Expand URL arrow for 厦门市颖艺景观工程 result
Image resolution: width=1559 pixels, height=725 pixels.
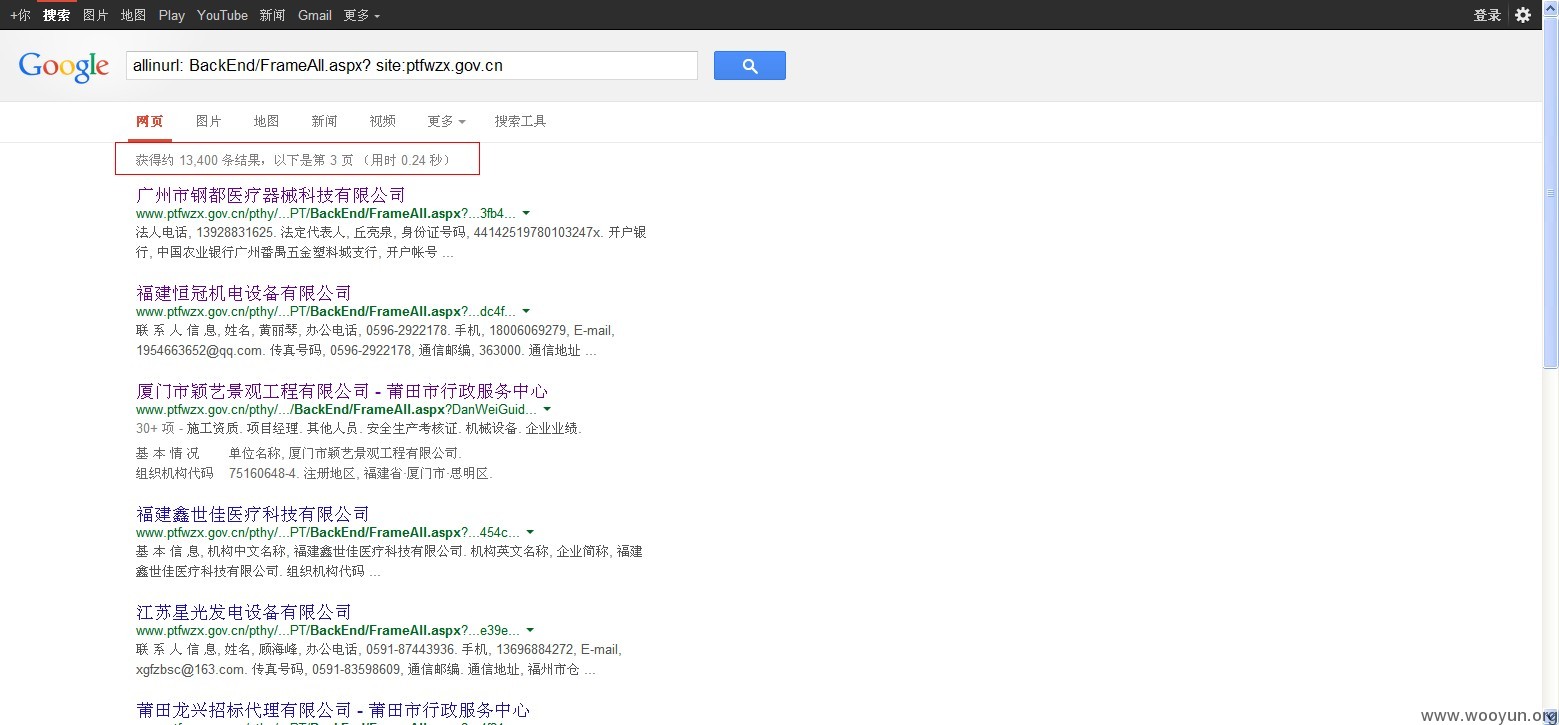547,409
